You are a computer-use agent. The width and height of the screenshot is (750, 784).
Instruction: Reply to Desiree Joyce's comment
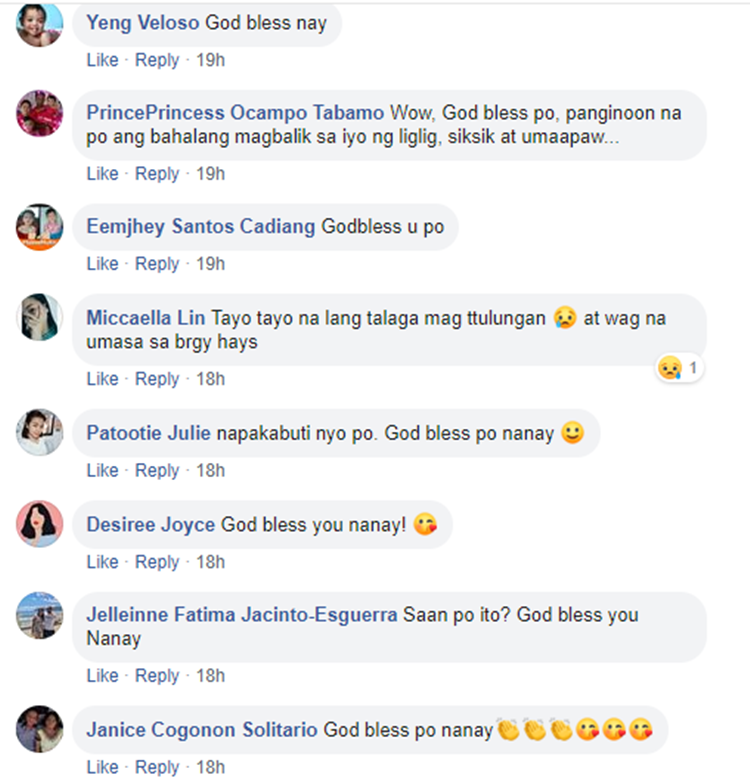click(x=157, y=562)
